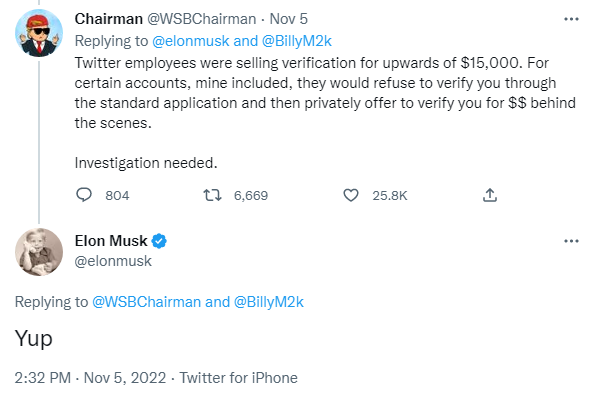Click the 6,669 retweet count

coord(251,196)
